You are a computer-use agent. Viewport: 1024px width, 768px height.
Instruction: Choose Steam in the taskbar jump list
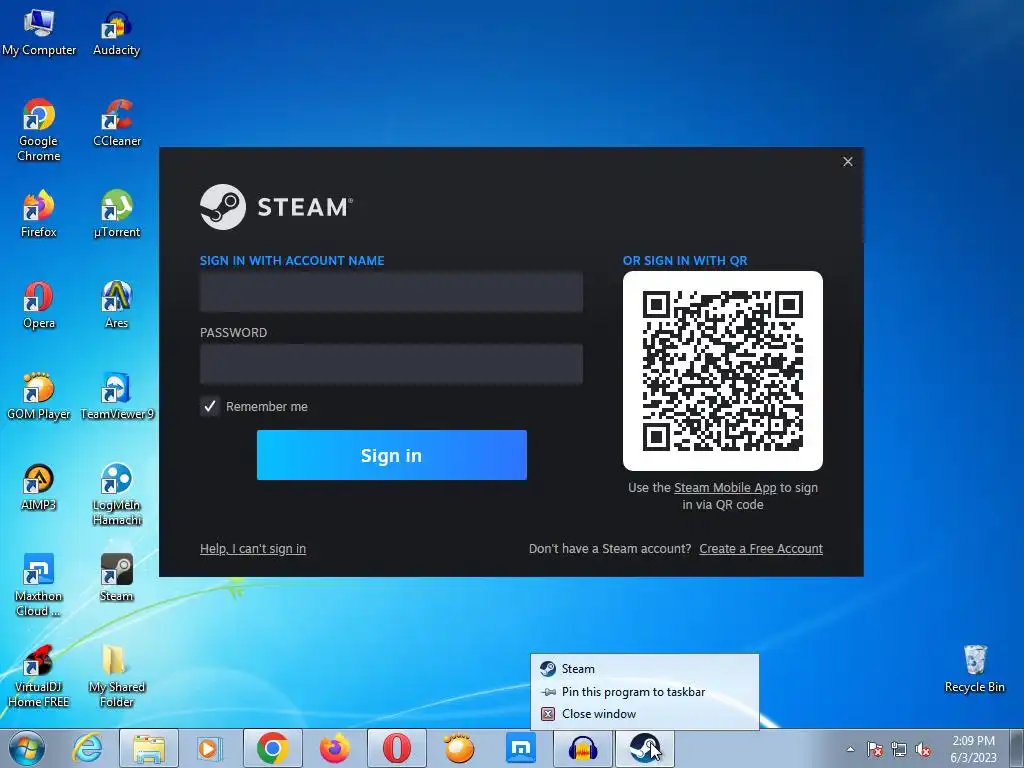coord(645,669)
